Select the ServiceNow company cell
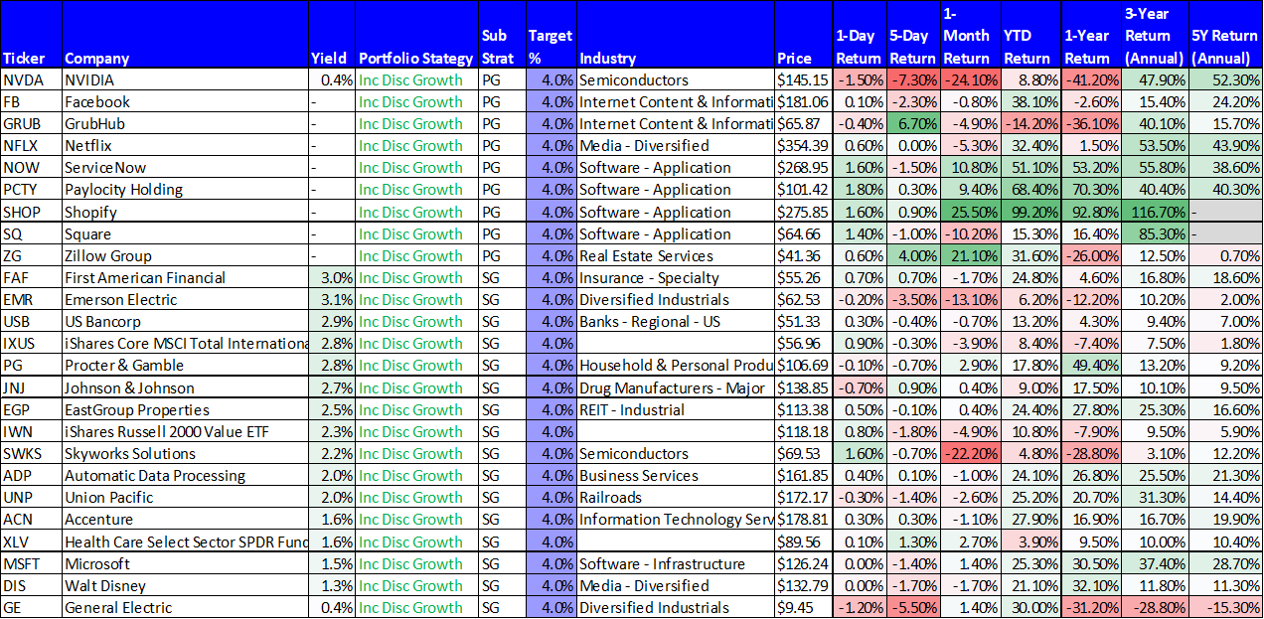Image resolution: width=1264 pixels, height=619 pixels. click(x=185, y=168)
